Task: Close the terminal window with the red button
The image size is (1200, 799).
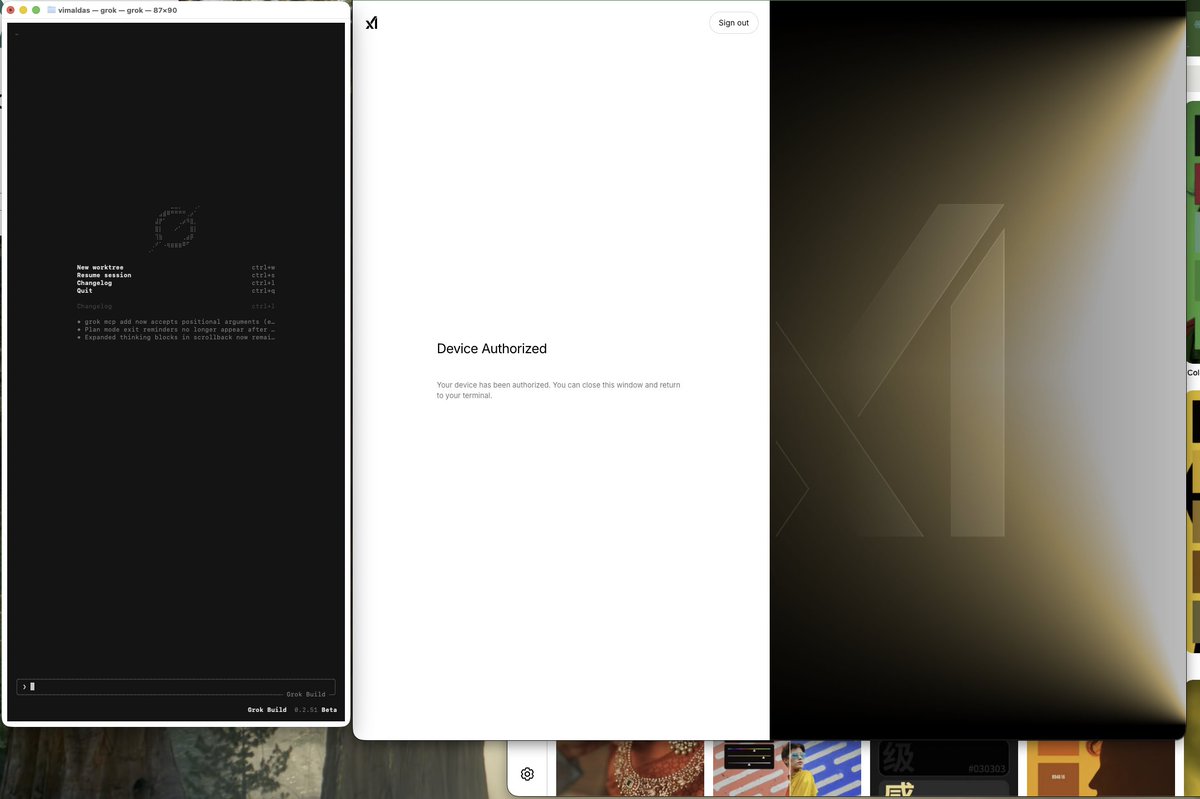Action: click(x=11, y=10)
